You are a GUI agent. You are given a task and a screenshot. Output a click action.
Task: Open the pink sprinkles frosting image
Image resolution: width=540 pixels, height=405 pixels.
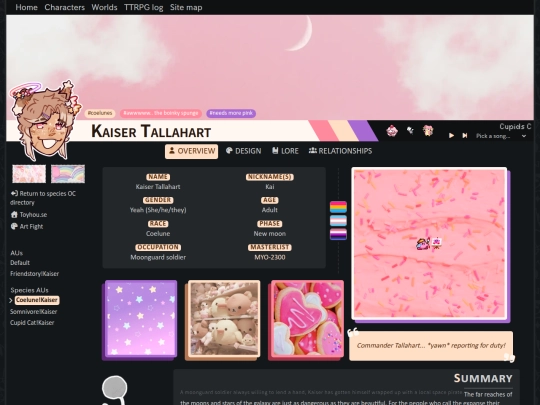tap(429, 244)
